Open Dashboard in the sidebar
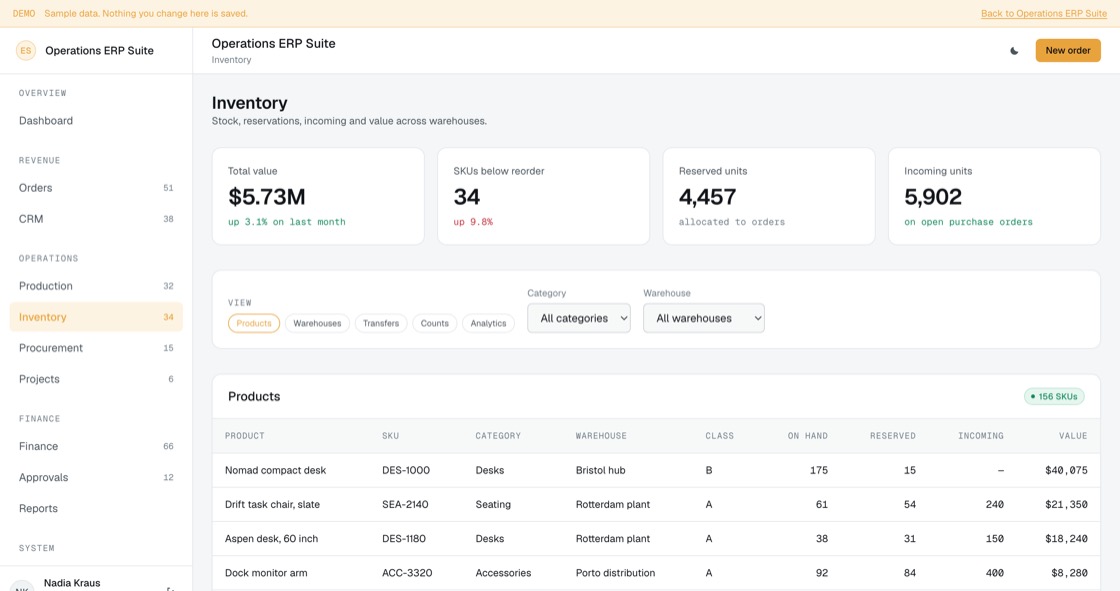The width and height of the screenshot is (1120, 591). tap(96, 121)
